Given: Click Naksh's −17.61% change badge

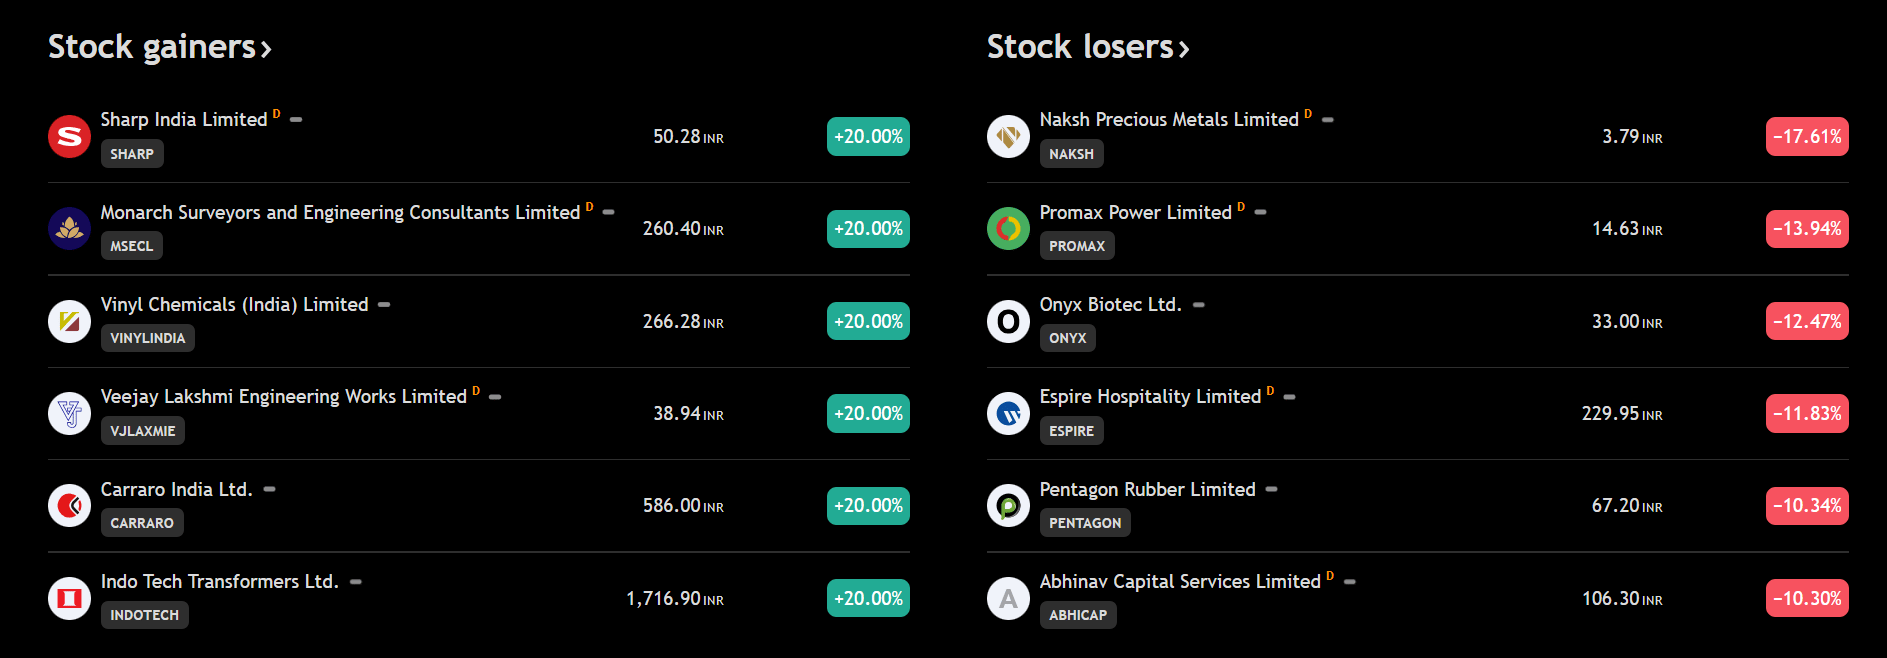Looking at the screenshot, I should point(1807,137).
